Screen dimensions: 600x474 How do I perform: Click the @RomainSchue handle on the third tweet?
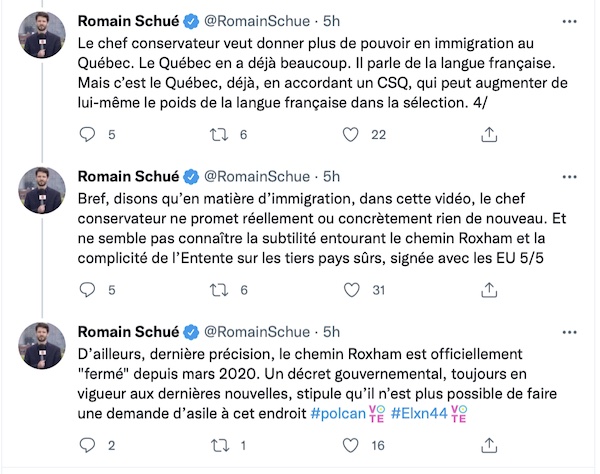tap(257, 332)
